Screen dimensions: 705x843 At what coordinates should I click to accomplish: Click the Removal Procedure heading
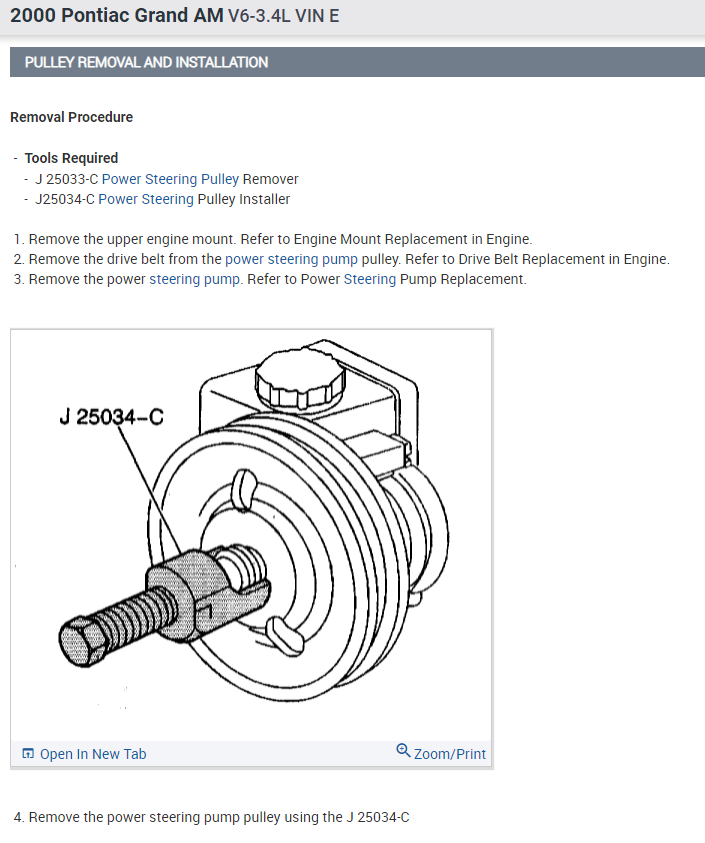pos(72,117)
